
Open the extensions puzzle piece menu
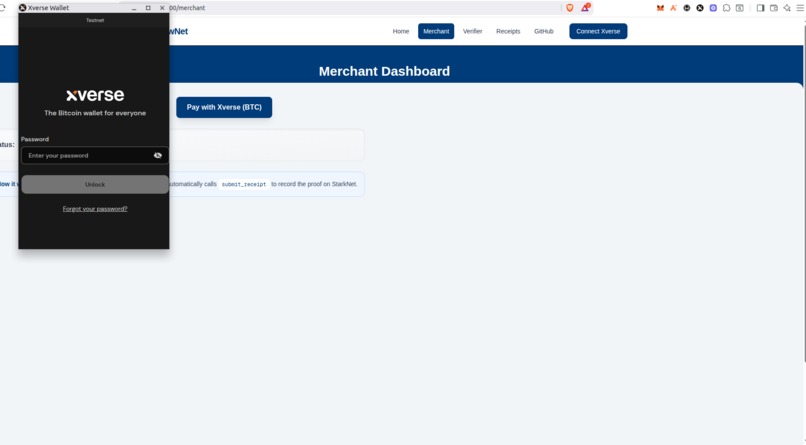tap(726, 8)
